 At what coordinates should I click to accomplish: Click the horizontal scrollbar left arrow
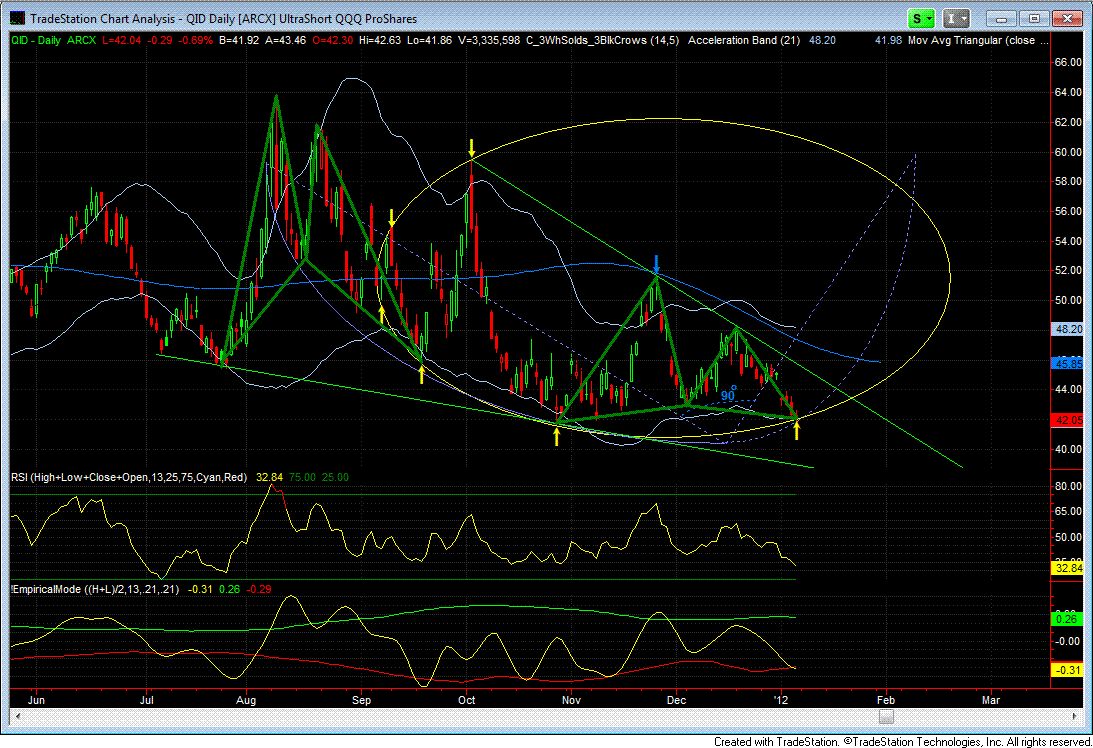(x=17, y=717)
